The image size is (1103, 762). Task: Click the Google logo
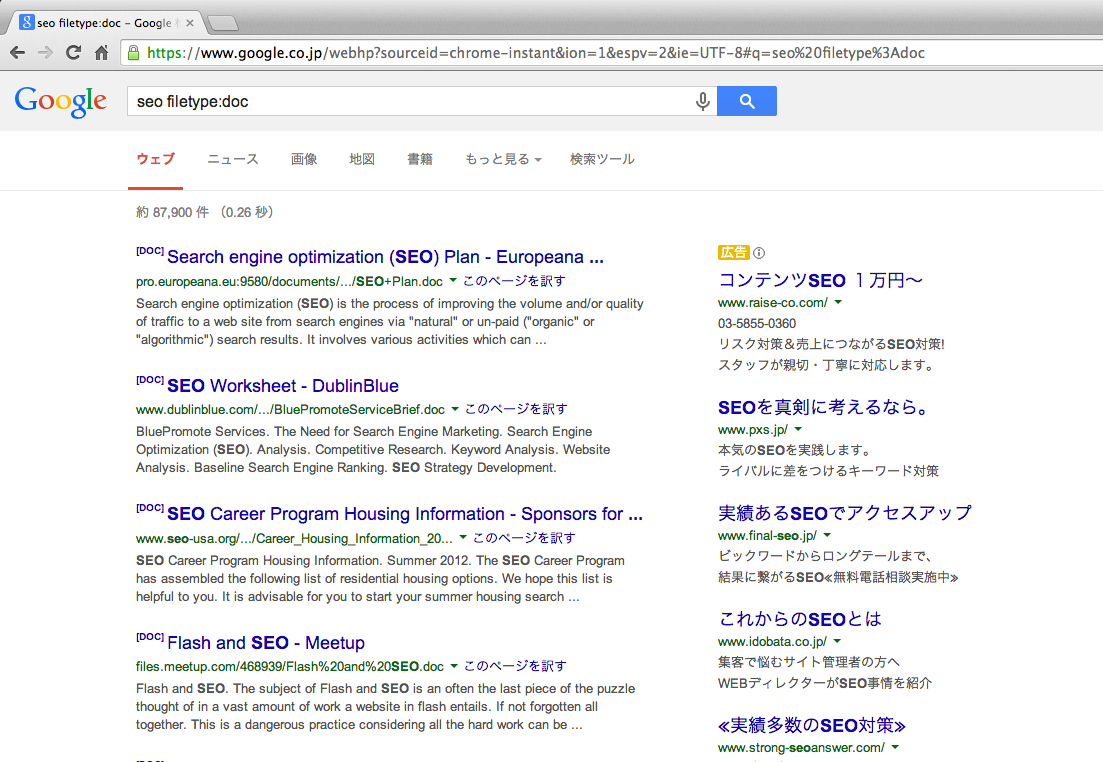point(60,102)
